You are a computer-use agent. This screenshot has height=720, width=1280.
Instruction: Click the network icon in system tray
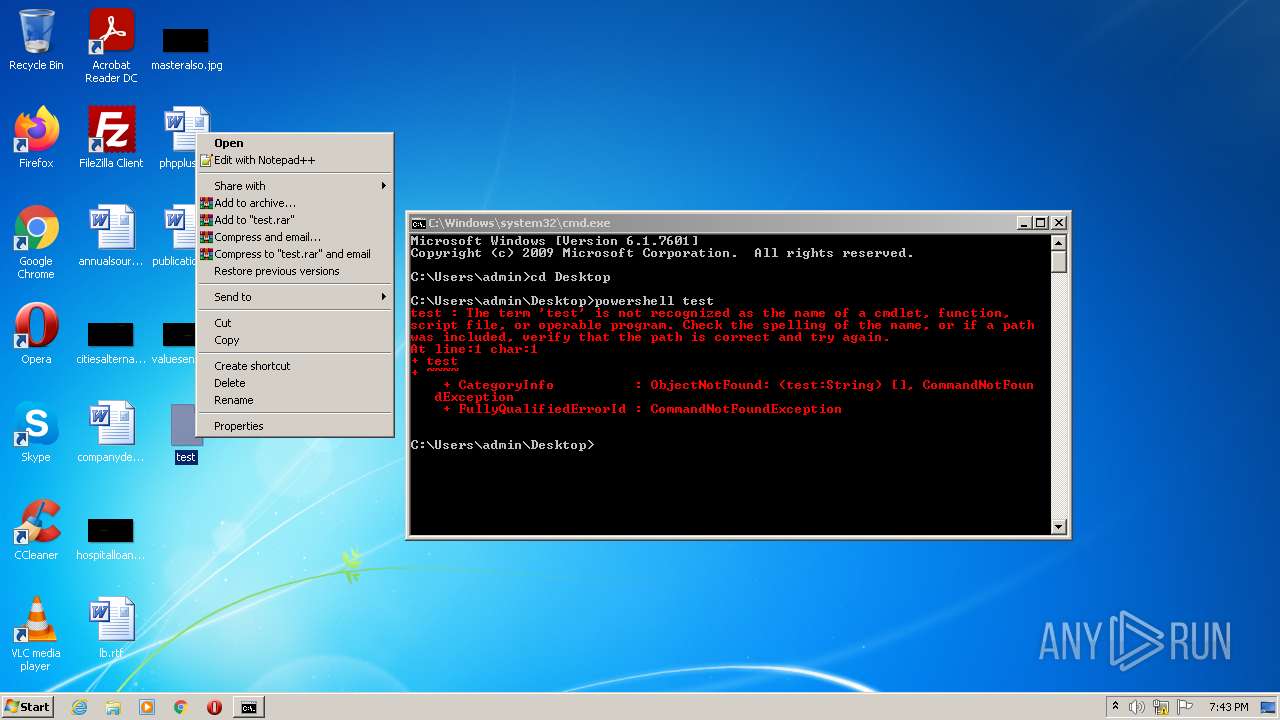pyautogui.click(x=1161, y=707)
